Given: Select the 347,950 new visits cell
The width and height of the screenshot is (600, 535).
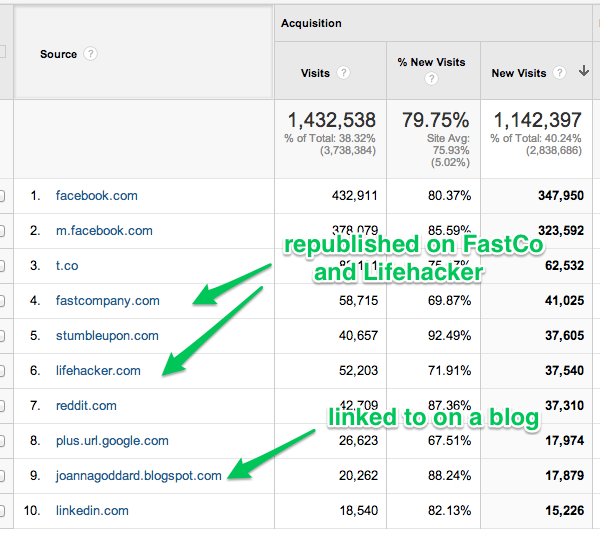Looking at the screenshot, I should [561, 196].
